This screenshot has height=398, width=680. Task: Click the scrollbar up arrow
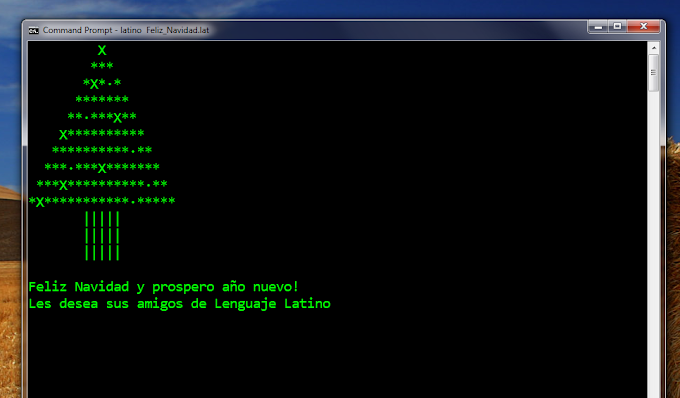click(654, 48)
